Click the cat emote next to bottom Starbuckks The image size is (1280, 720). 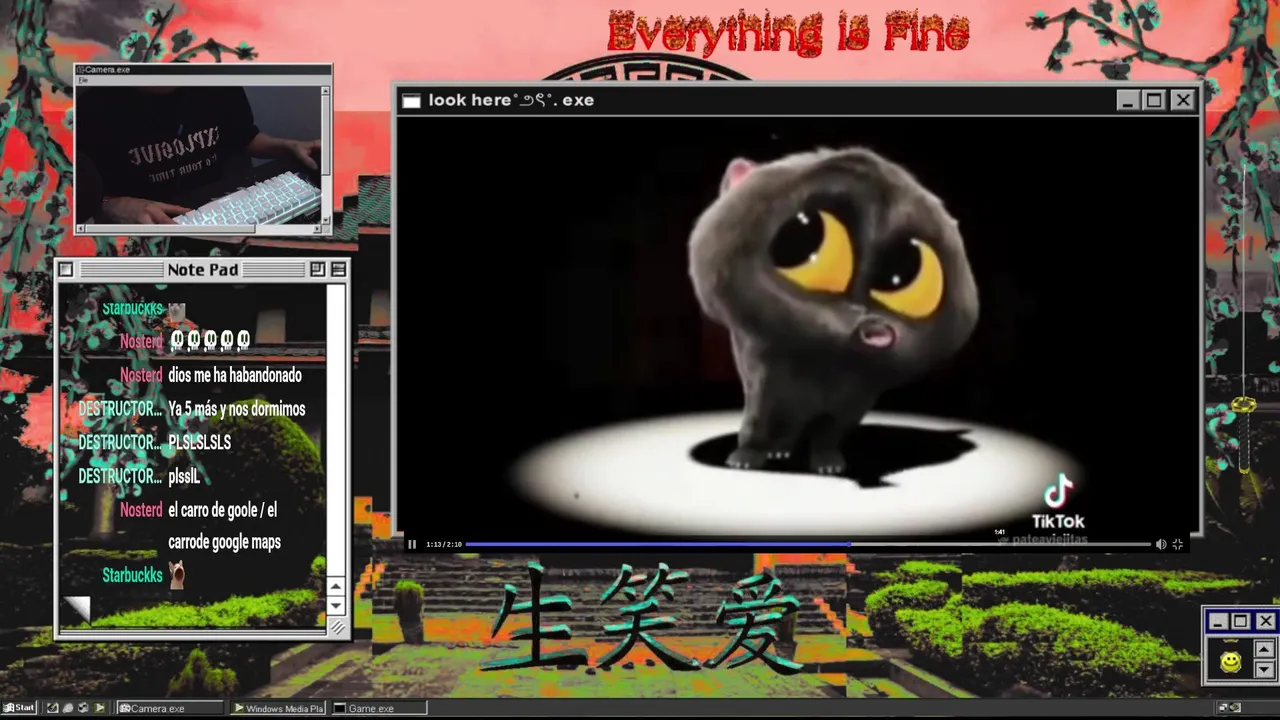pos(177,573)
